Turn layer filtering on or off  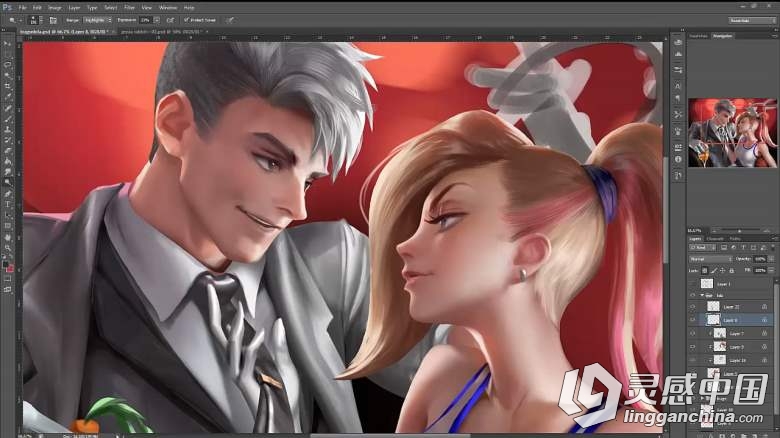pos(773,247)
